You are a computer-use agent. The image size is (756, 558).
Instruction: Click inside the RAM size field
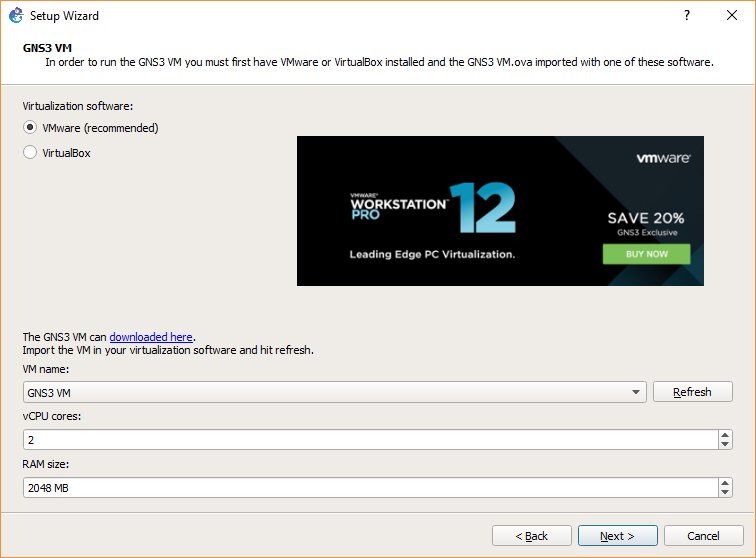370,488
